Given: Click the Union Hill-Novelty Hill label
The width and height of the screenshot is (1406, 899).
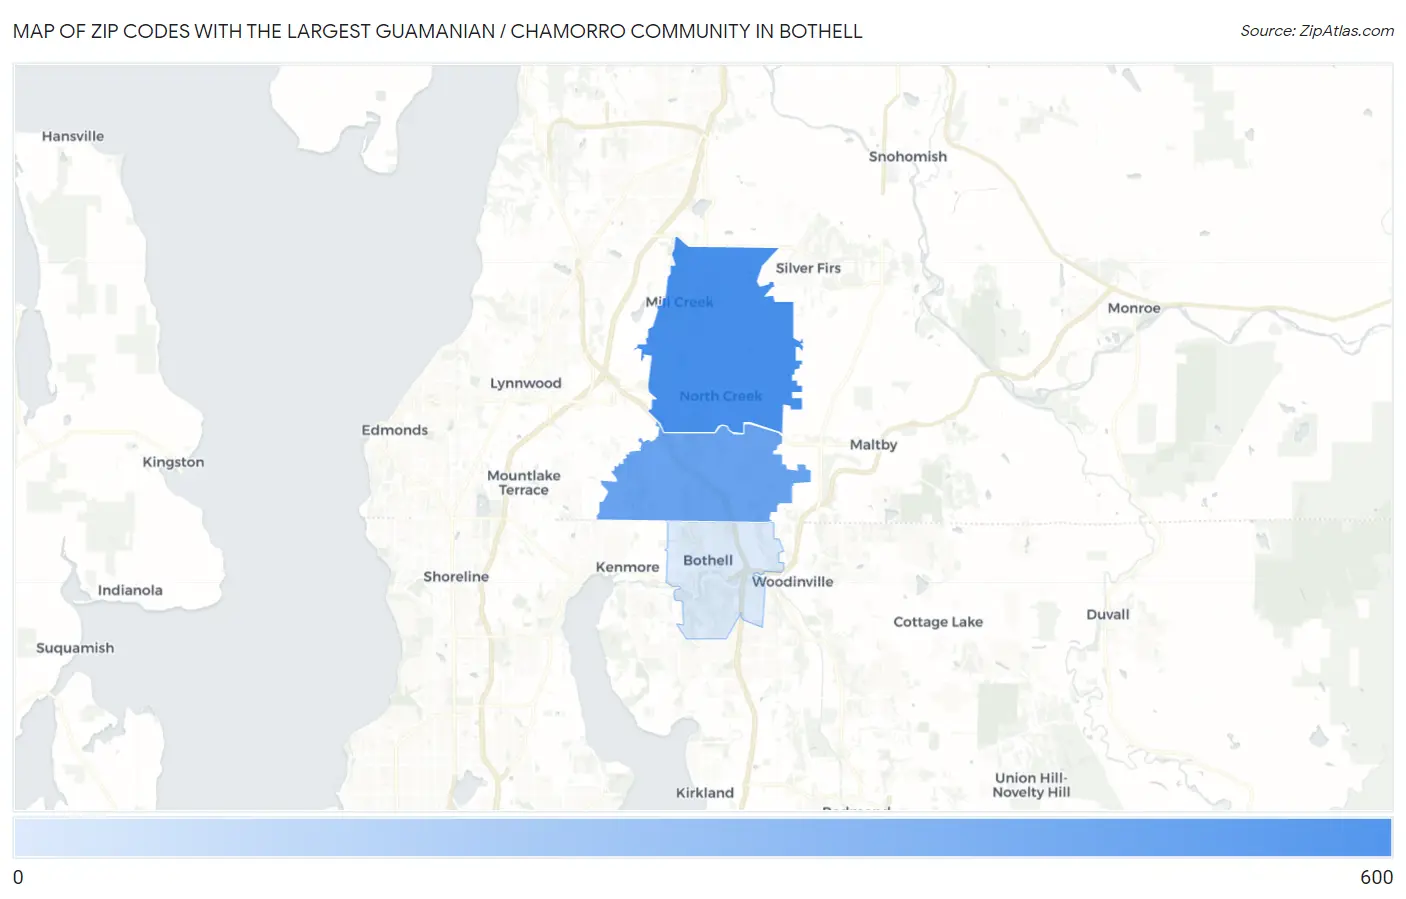Looking at the screenshot, I should click(x=1031, y=785).
